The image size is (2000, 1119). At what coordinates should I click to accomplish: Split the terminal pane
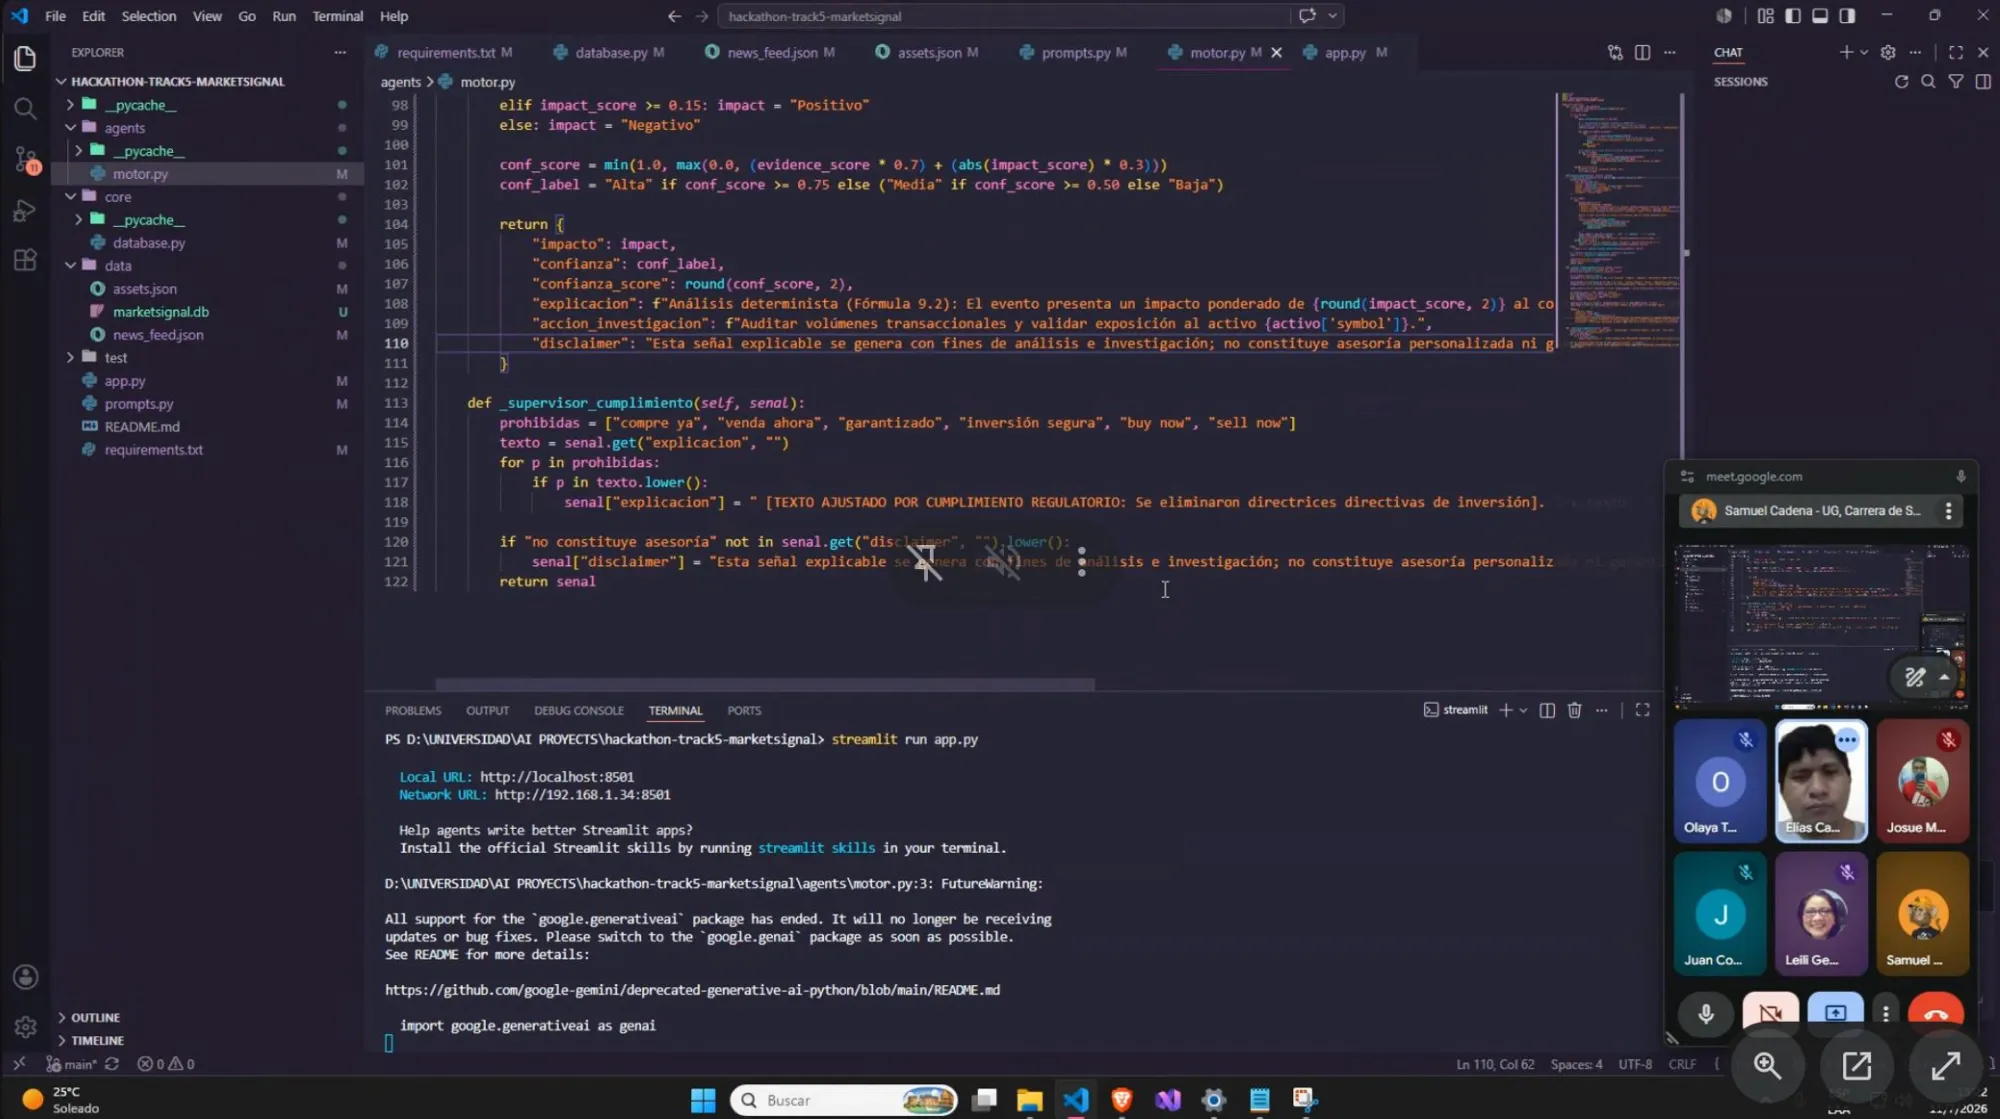pyautogui.click(x=1547, y=710)
